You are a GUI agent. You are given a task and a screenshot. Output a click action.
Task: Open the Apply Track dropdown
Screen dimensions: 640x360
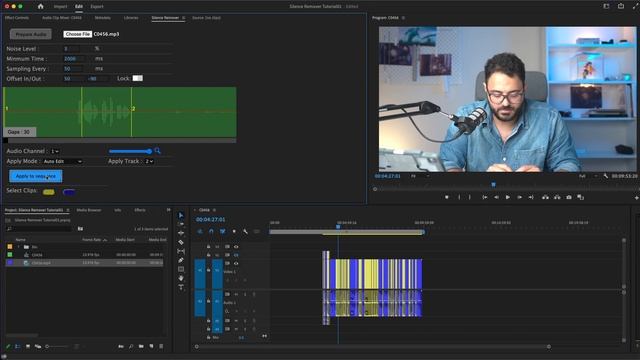tap(149, 161)
